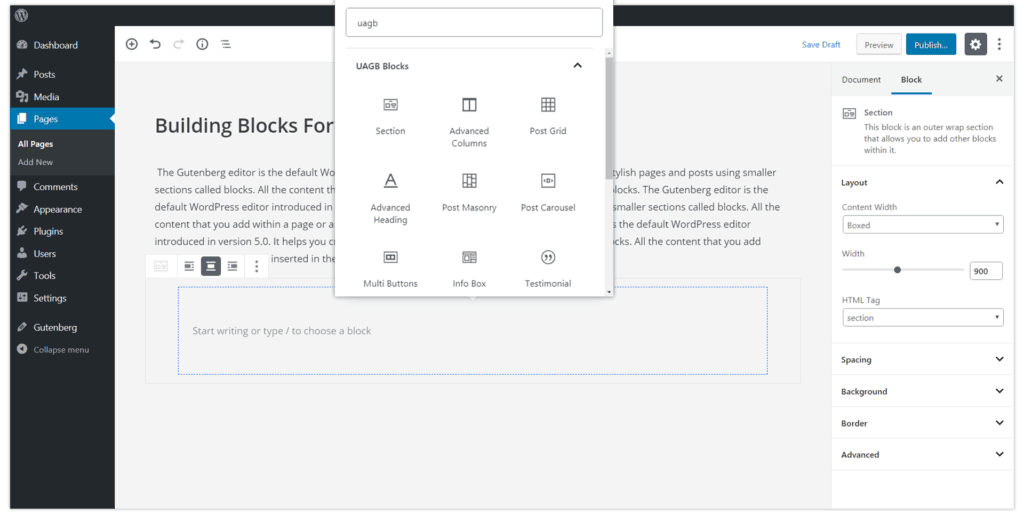Click the block search field
Image resolution: width=1024 pixels, height=514 pixels.
pos(474,22)
